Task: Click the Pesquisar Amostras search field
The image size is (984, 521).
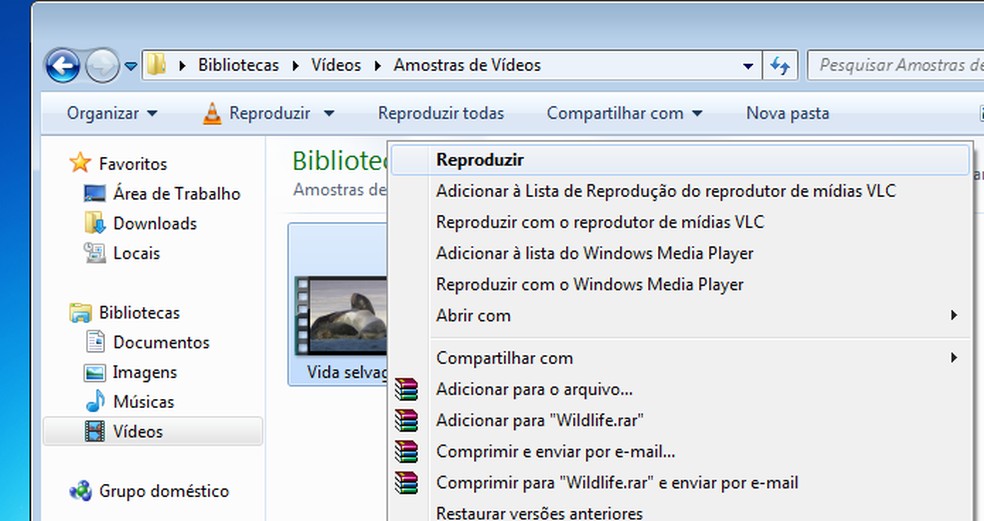Action: coord(896,65)
